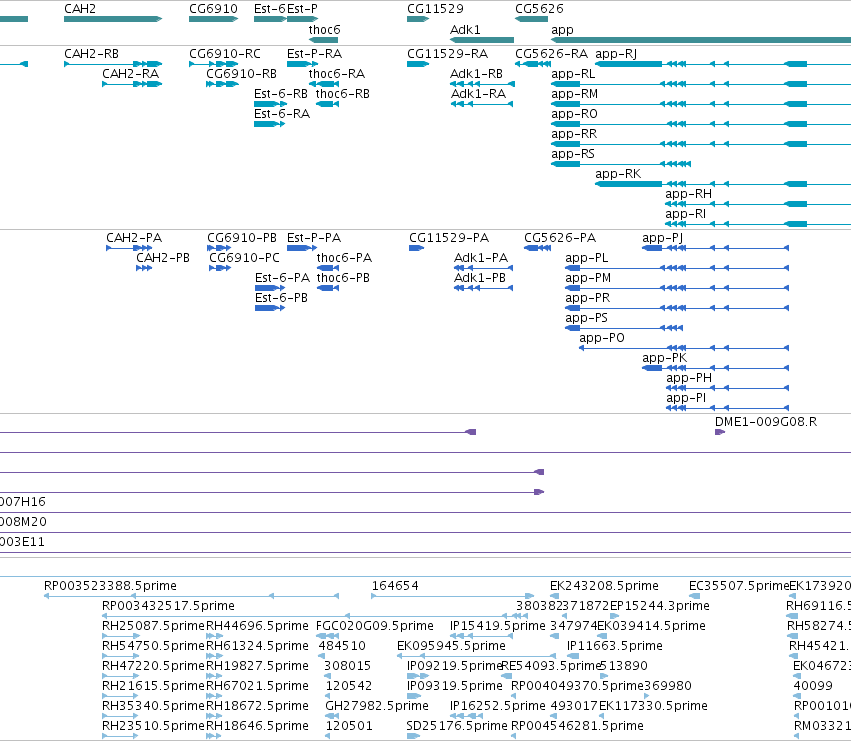Screen dimensions: 851x741
Task: Click EK095945.5prime EST
Action: coord(477,656)
